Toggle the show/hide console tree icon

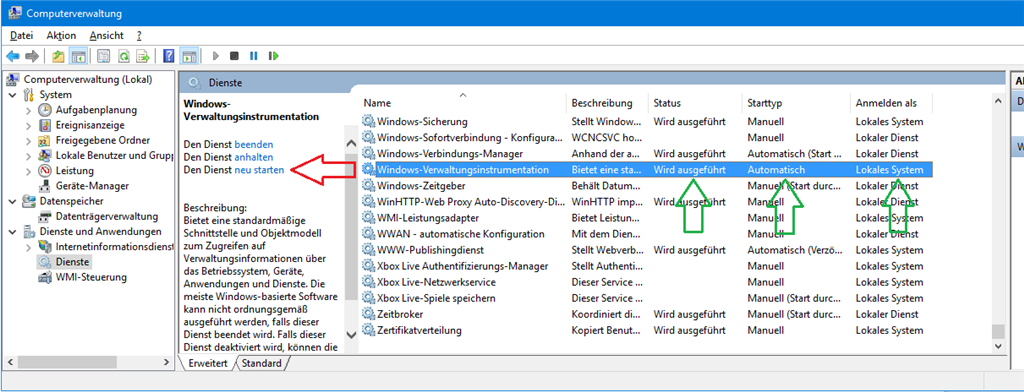(78, 56)
